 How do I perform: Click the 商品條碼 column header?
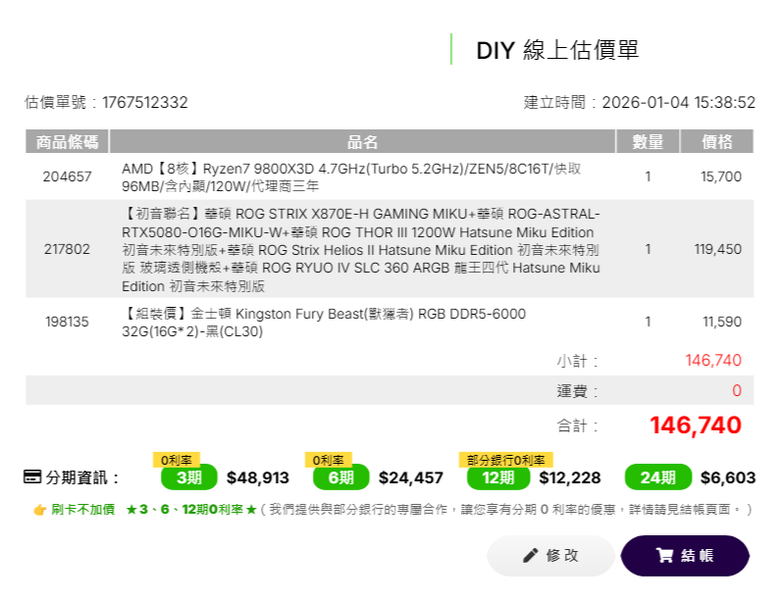67,142
